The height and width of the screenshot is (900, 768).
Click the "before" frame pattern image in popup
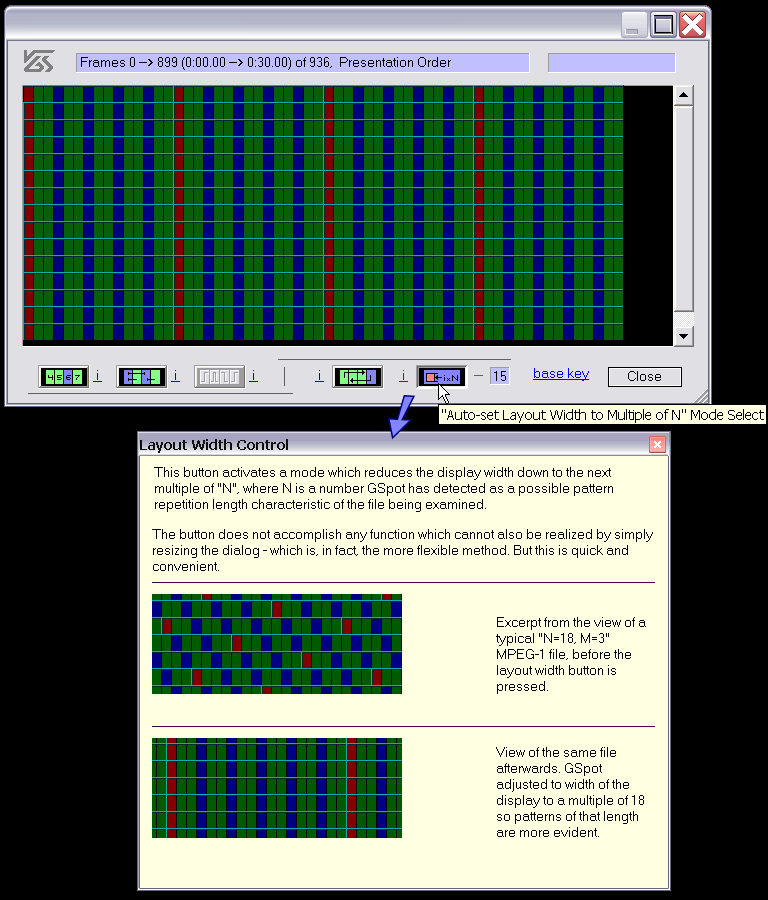click(x=277, y=644)
